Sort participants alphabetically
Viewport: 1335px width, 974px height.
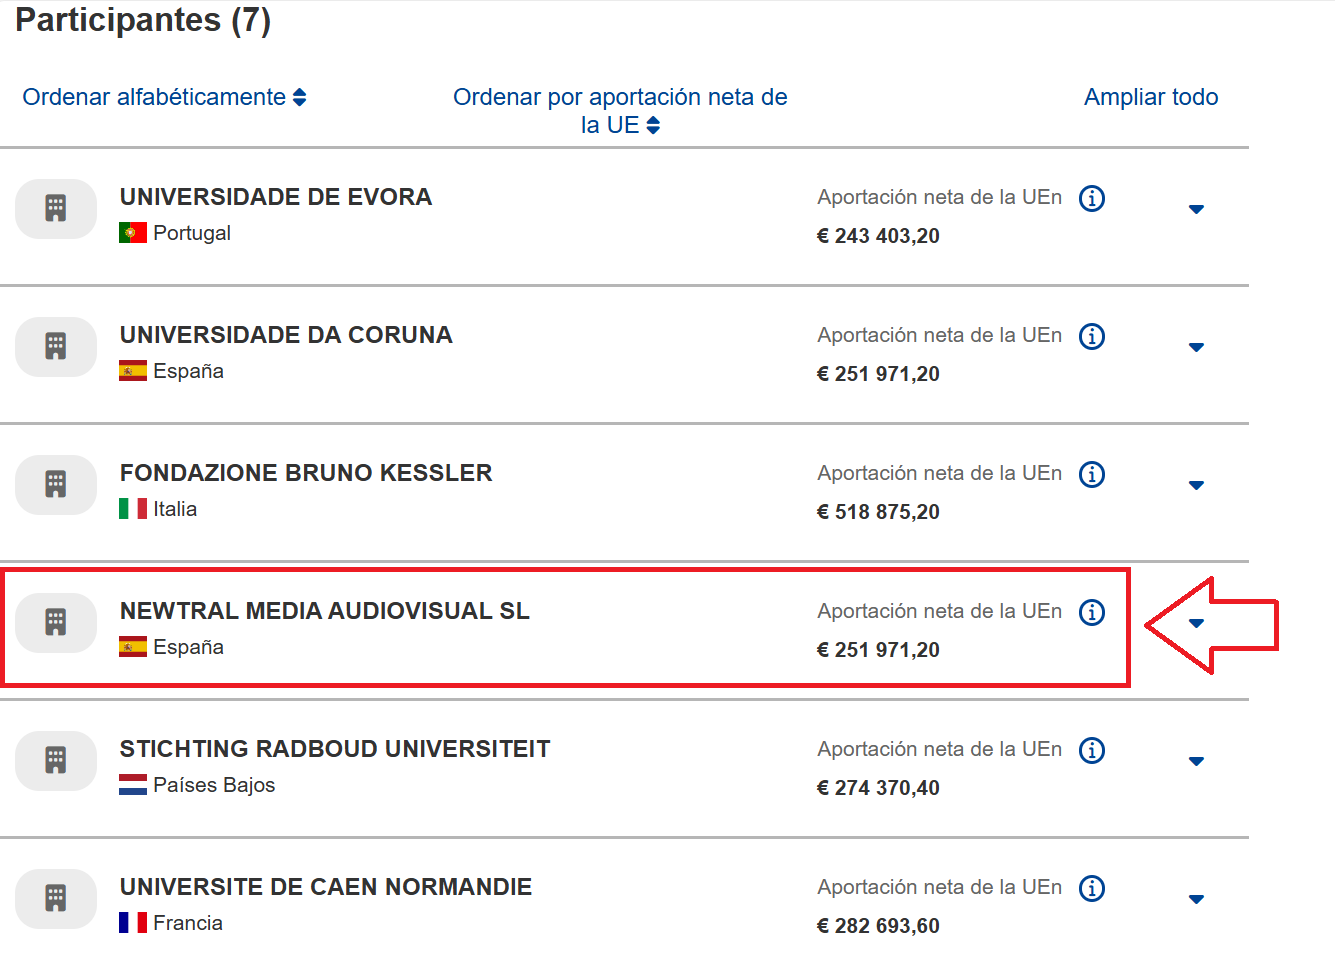164,97
